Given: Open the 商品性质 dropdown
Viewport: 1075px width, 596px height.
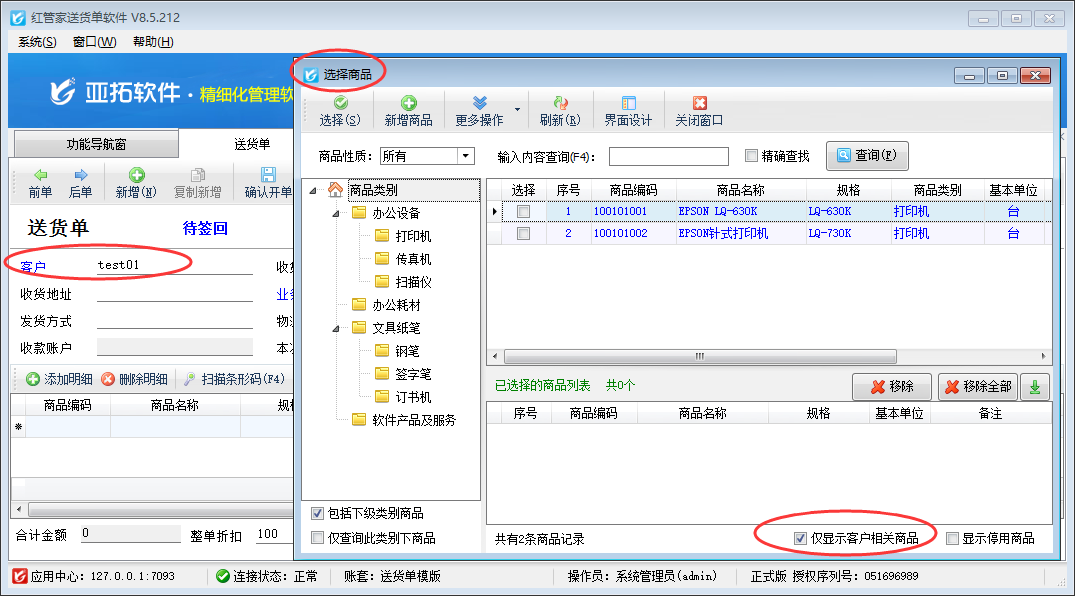Looking at the screenshot, I should tap(465, 156).
